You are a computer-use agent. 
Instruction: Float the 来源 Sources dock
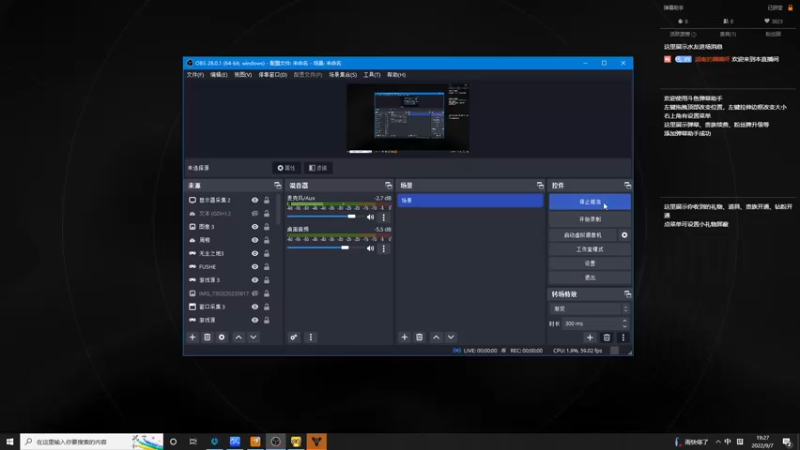[278, 185]
